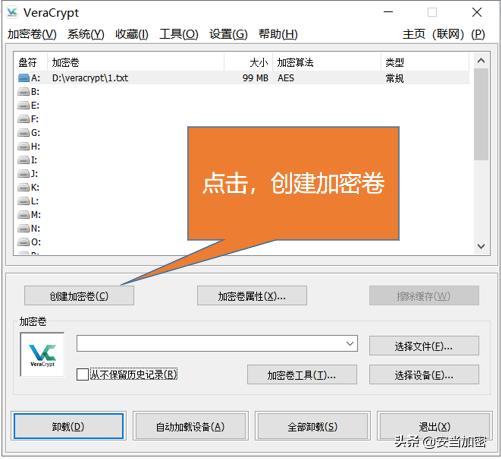Close the VeraCrypt window
This screenshot has width=501, height=459.
tap(477, 12)
